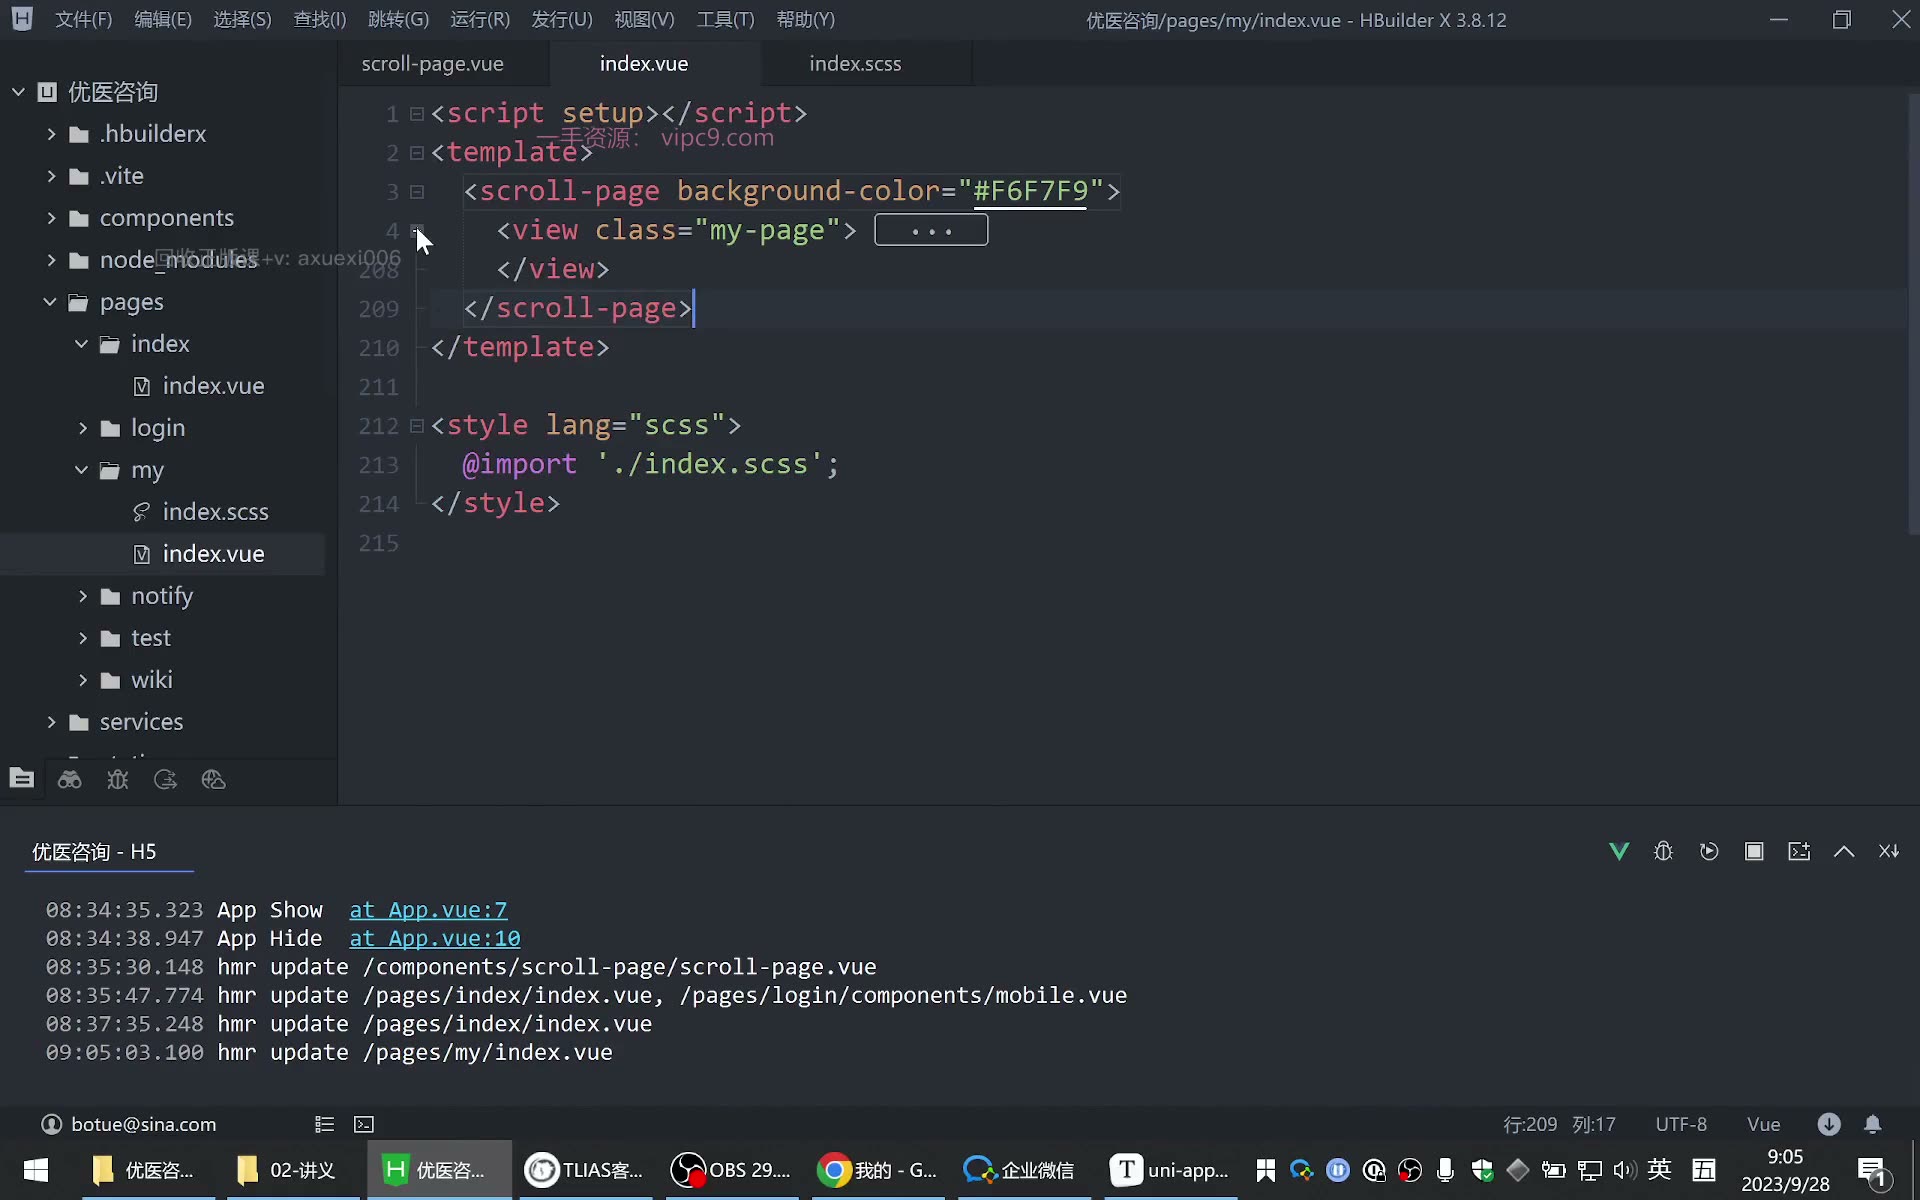1920x1200 pixels.
Task: Open index.scss in the my folder
Action: [x=215, y=512]
